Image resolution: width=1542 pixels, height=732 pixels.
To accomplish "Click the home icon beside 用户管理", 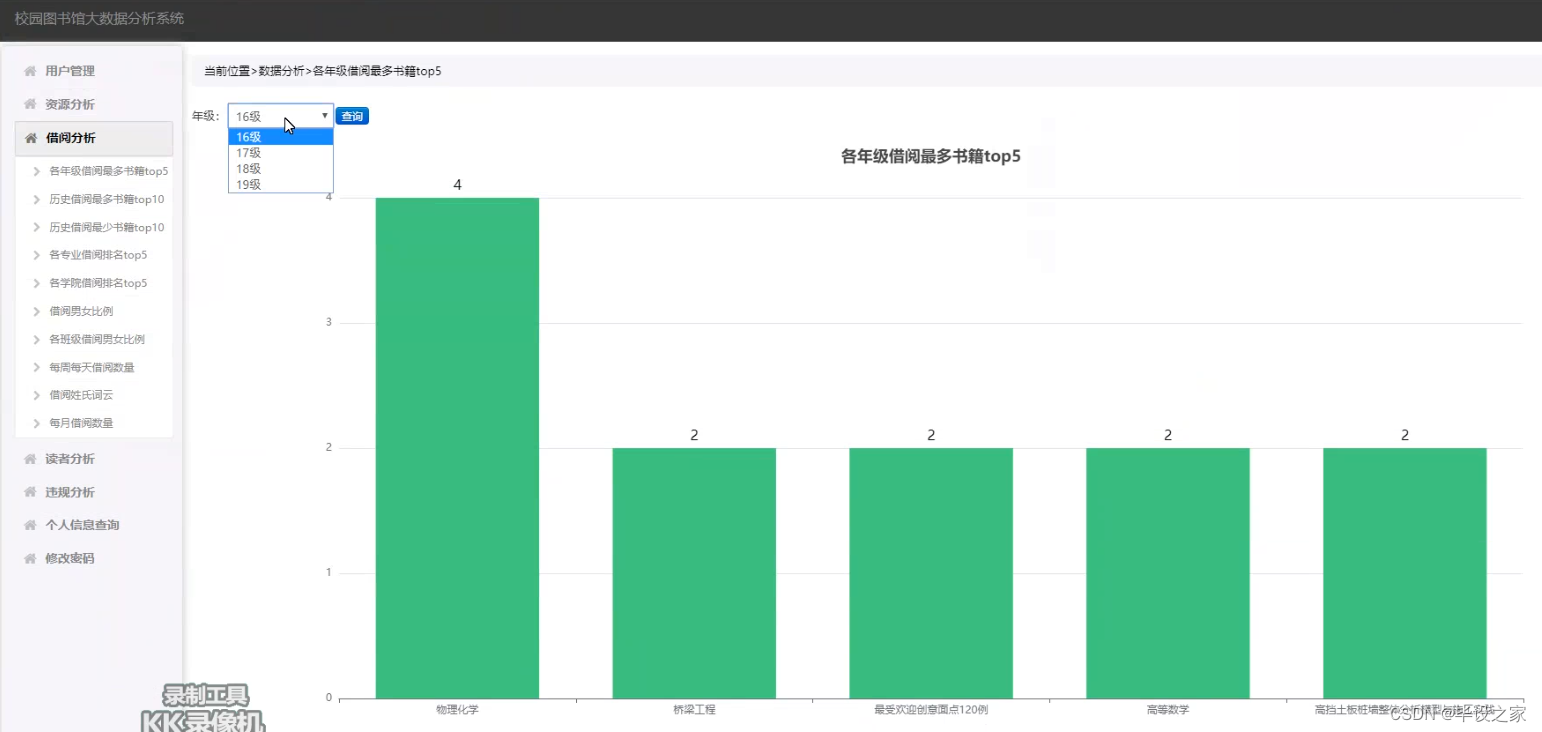I will point(31,71).
